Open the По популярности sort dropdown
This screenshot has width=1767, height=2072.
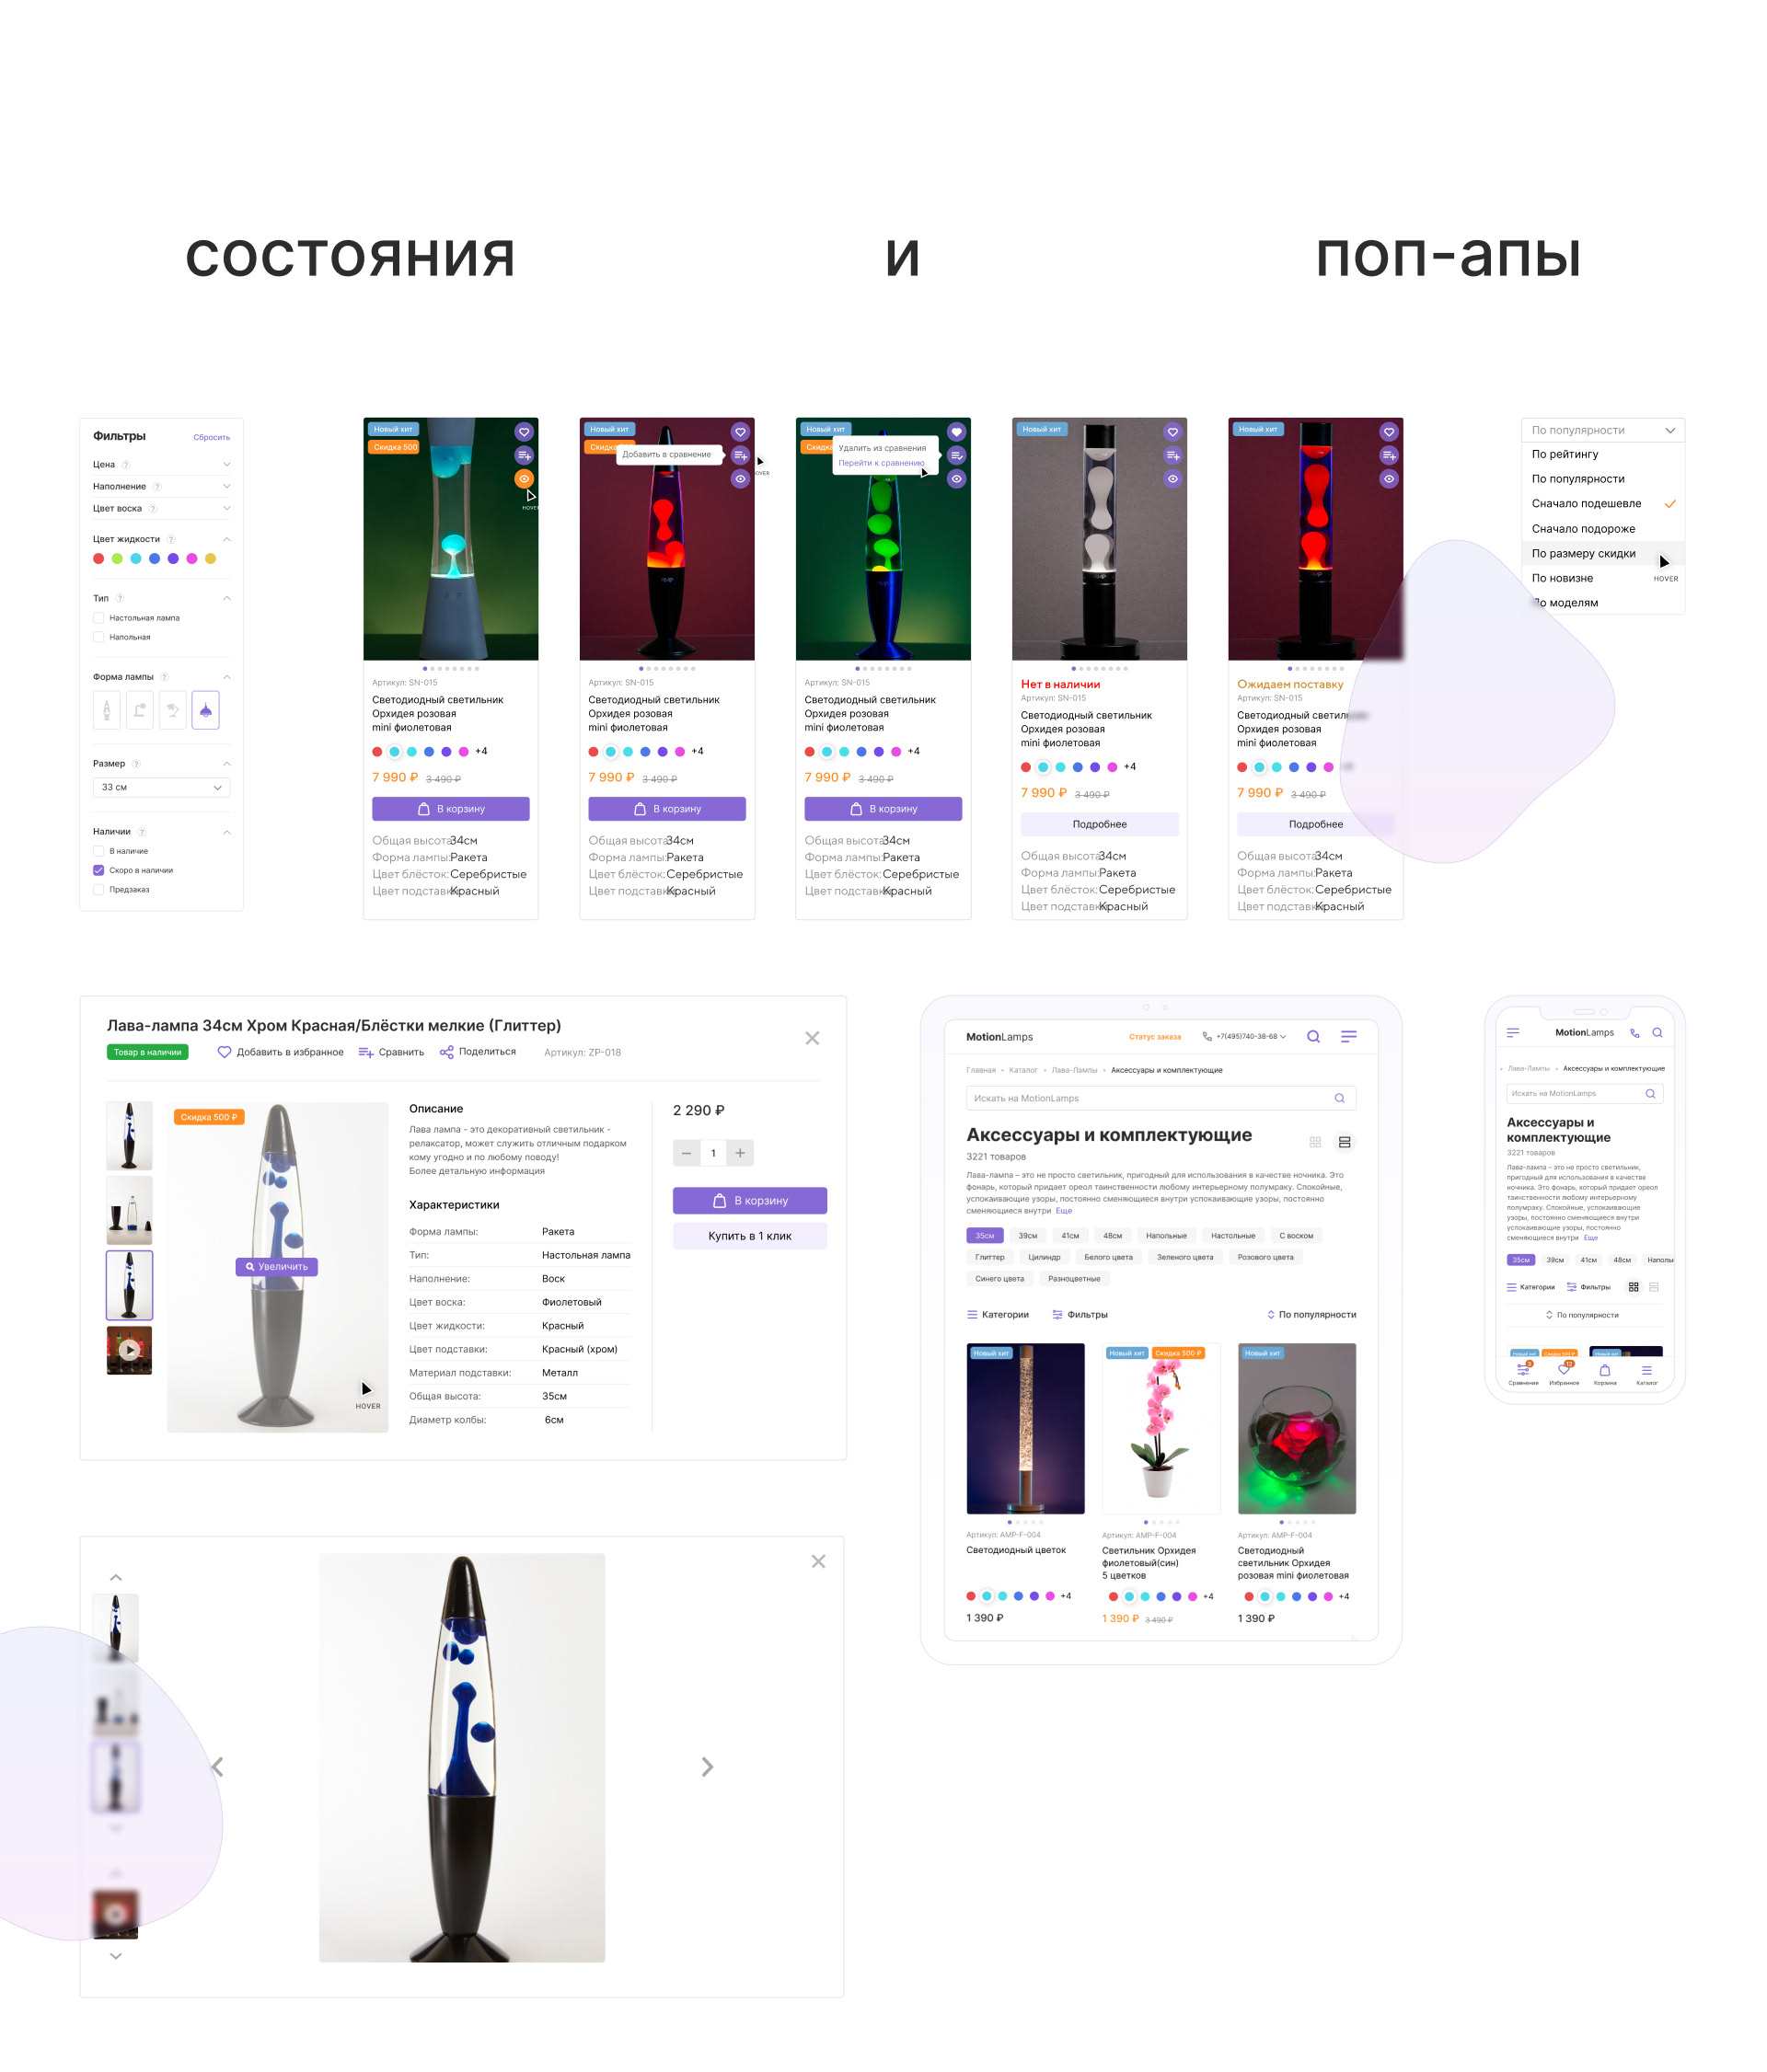point(1602,430)
